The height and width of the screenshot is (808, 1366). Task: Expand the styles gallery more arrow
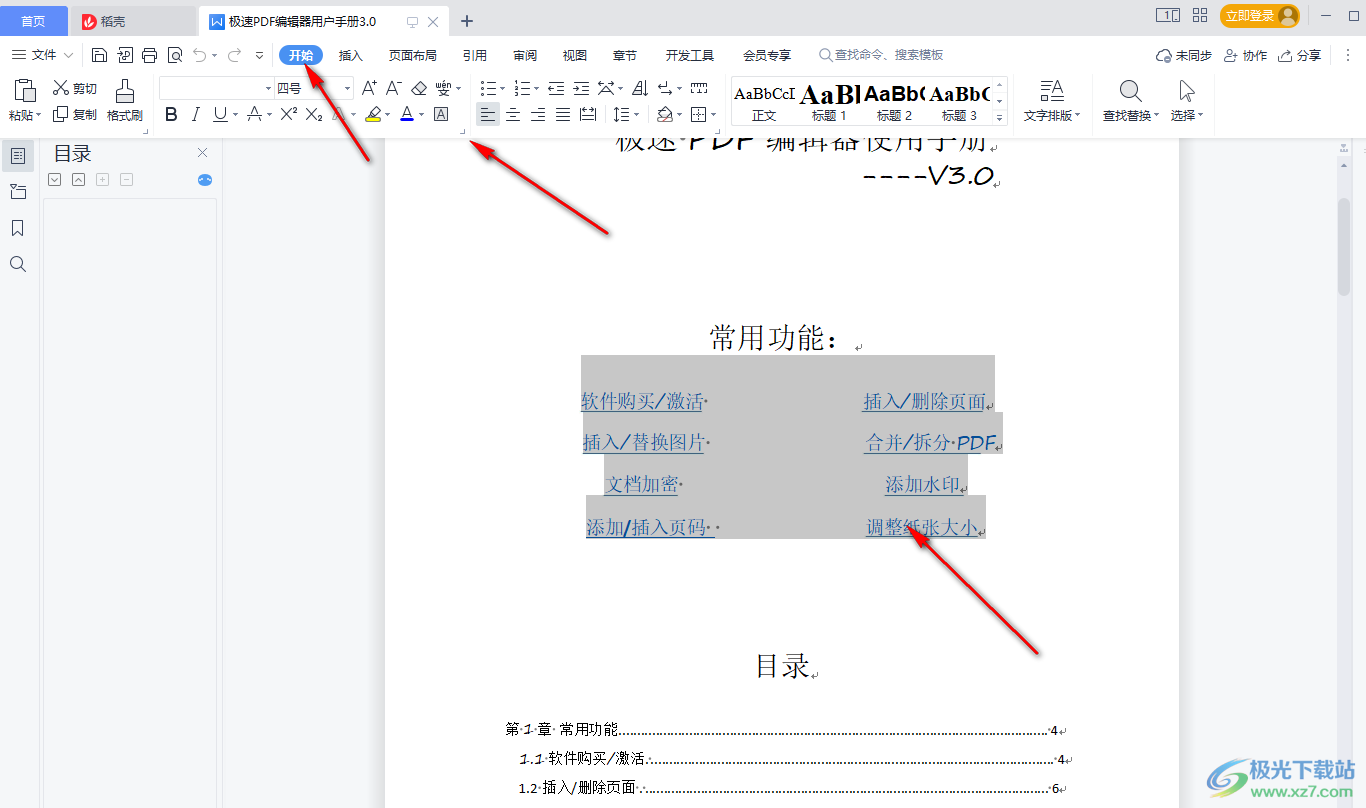point(999,117)
